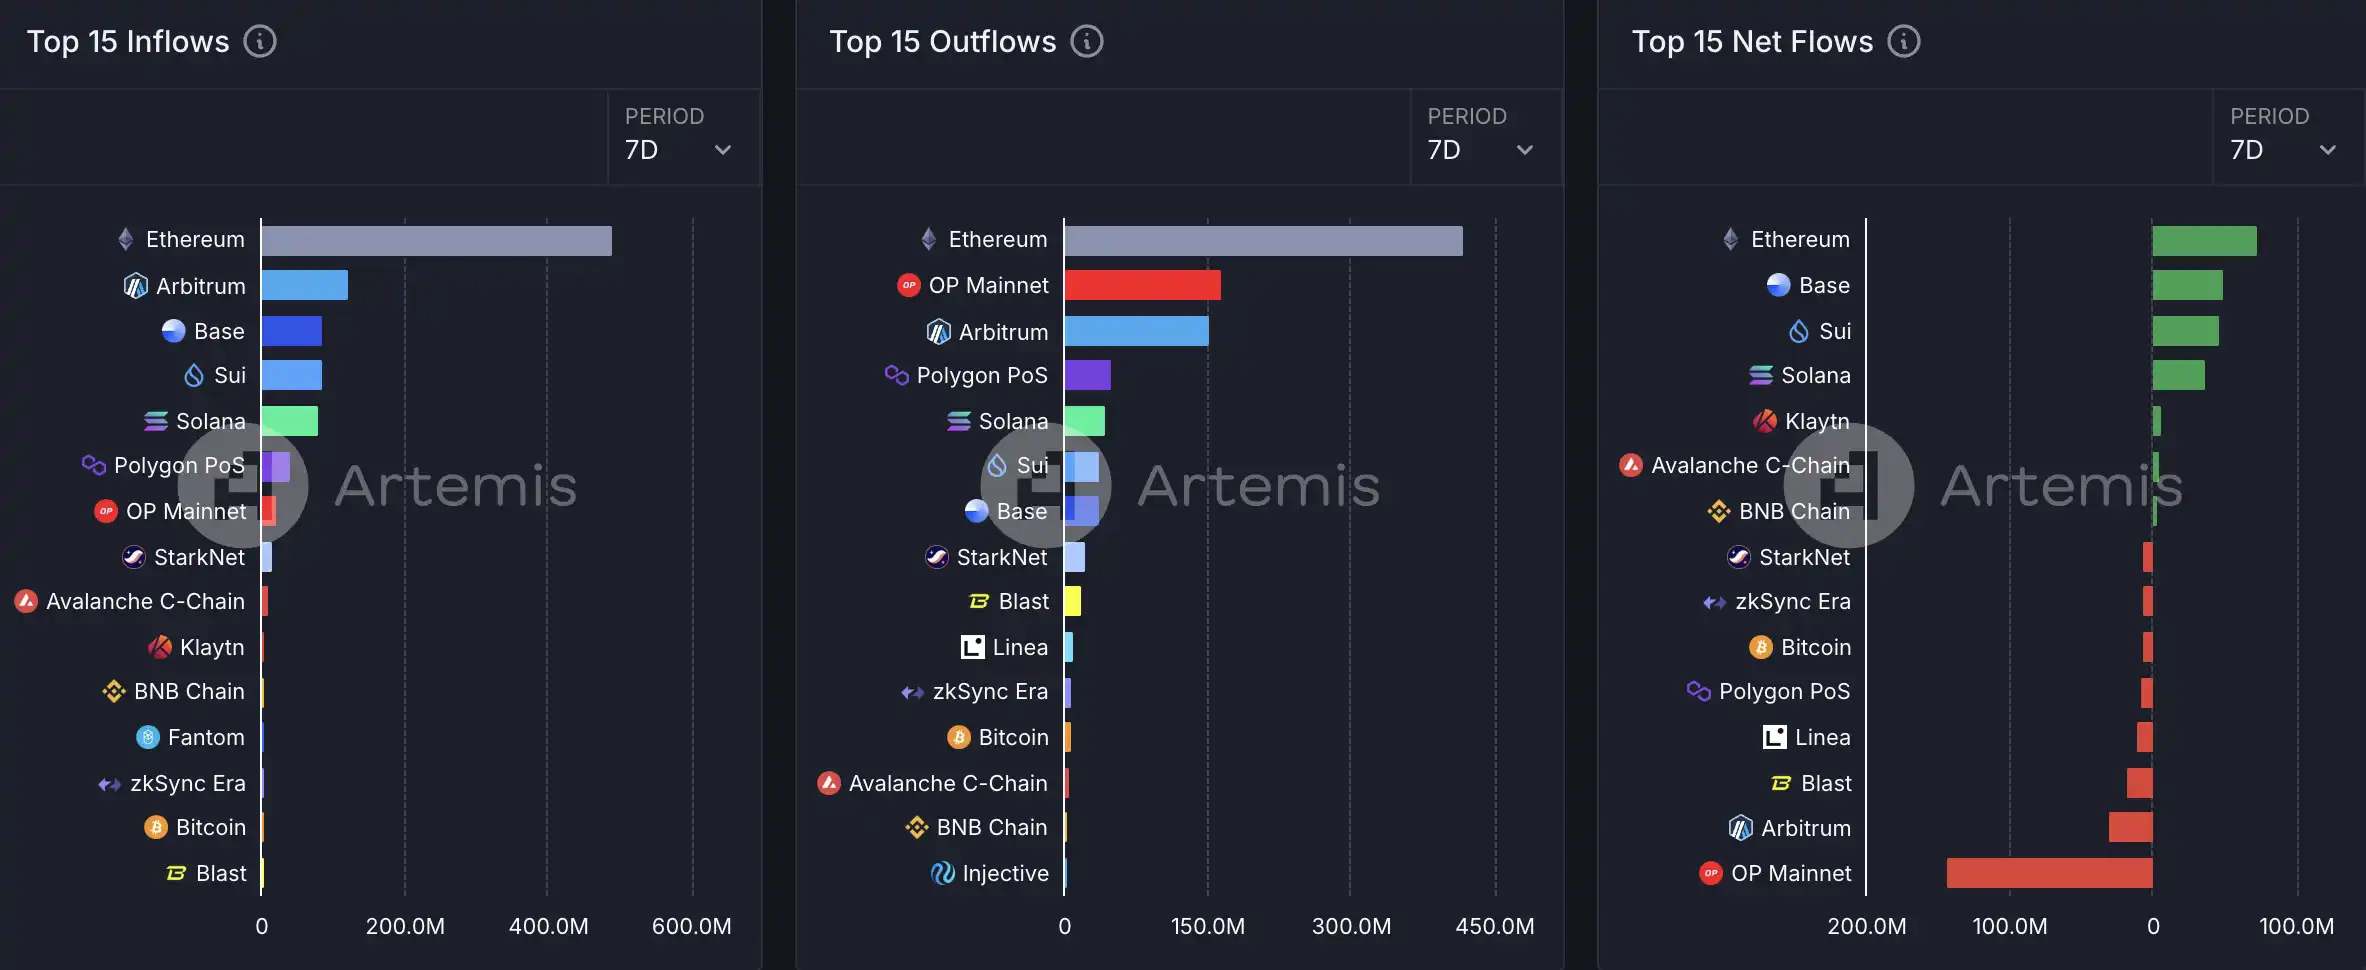Click '450.0M' axis label in Outflows chart
This screenshot has height=970, width=2366.
pyautogui.click(x=1495, y=926)
